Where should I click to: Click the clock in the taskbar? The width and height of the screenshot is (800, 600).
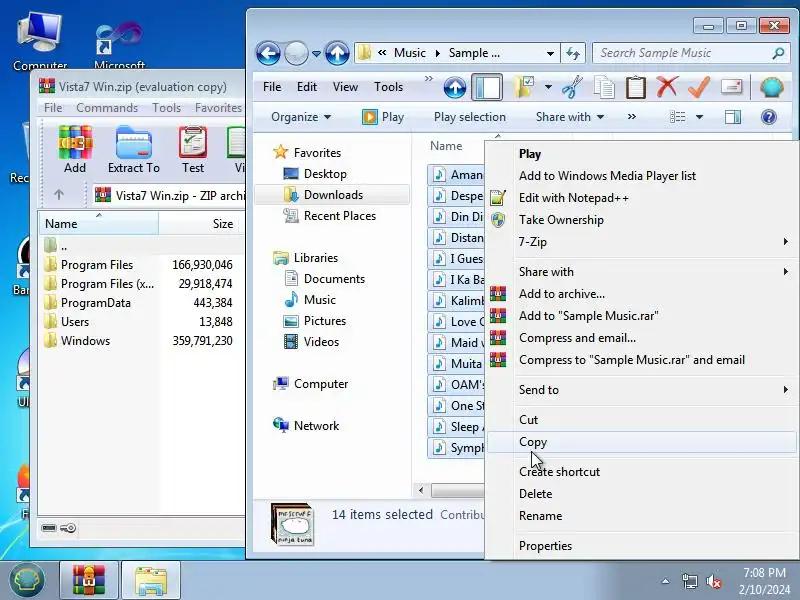coord(764,581)
